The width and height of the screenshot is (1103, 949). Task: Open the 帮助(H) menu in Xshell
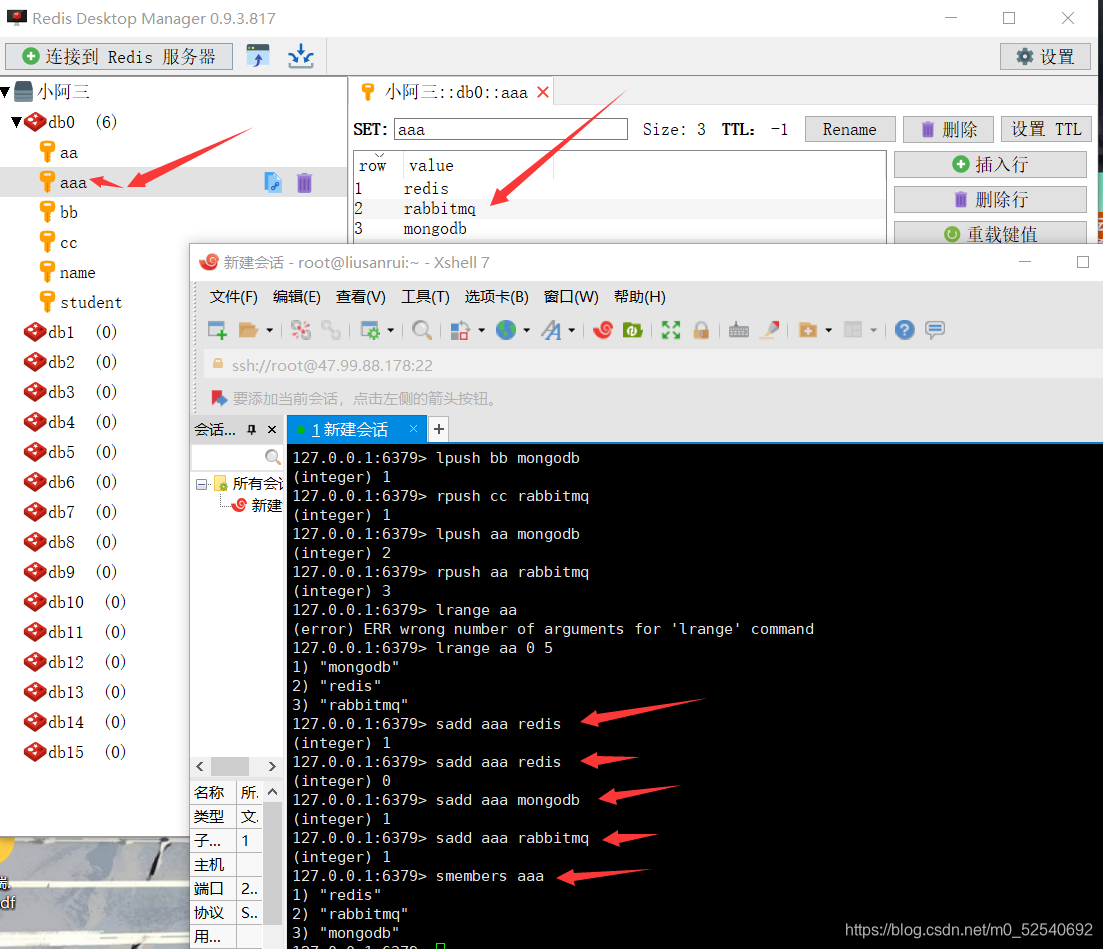point(639,297)
